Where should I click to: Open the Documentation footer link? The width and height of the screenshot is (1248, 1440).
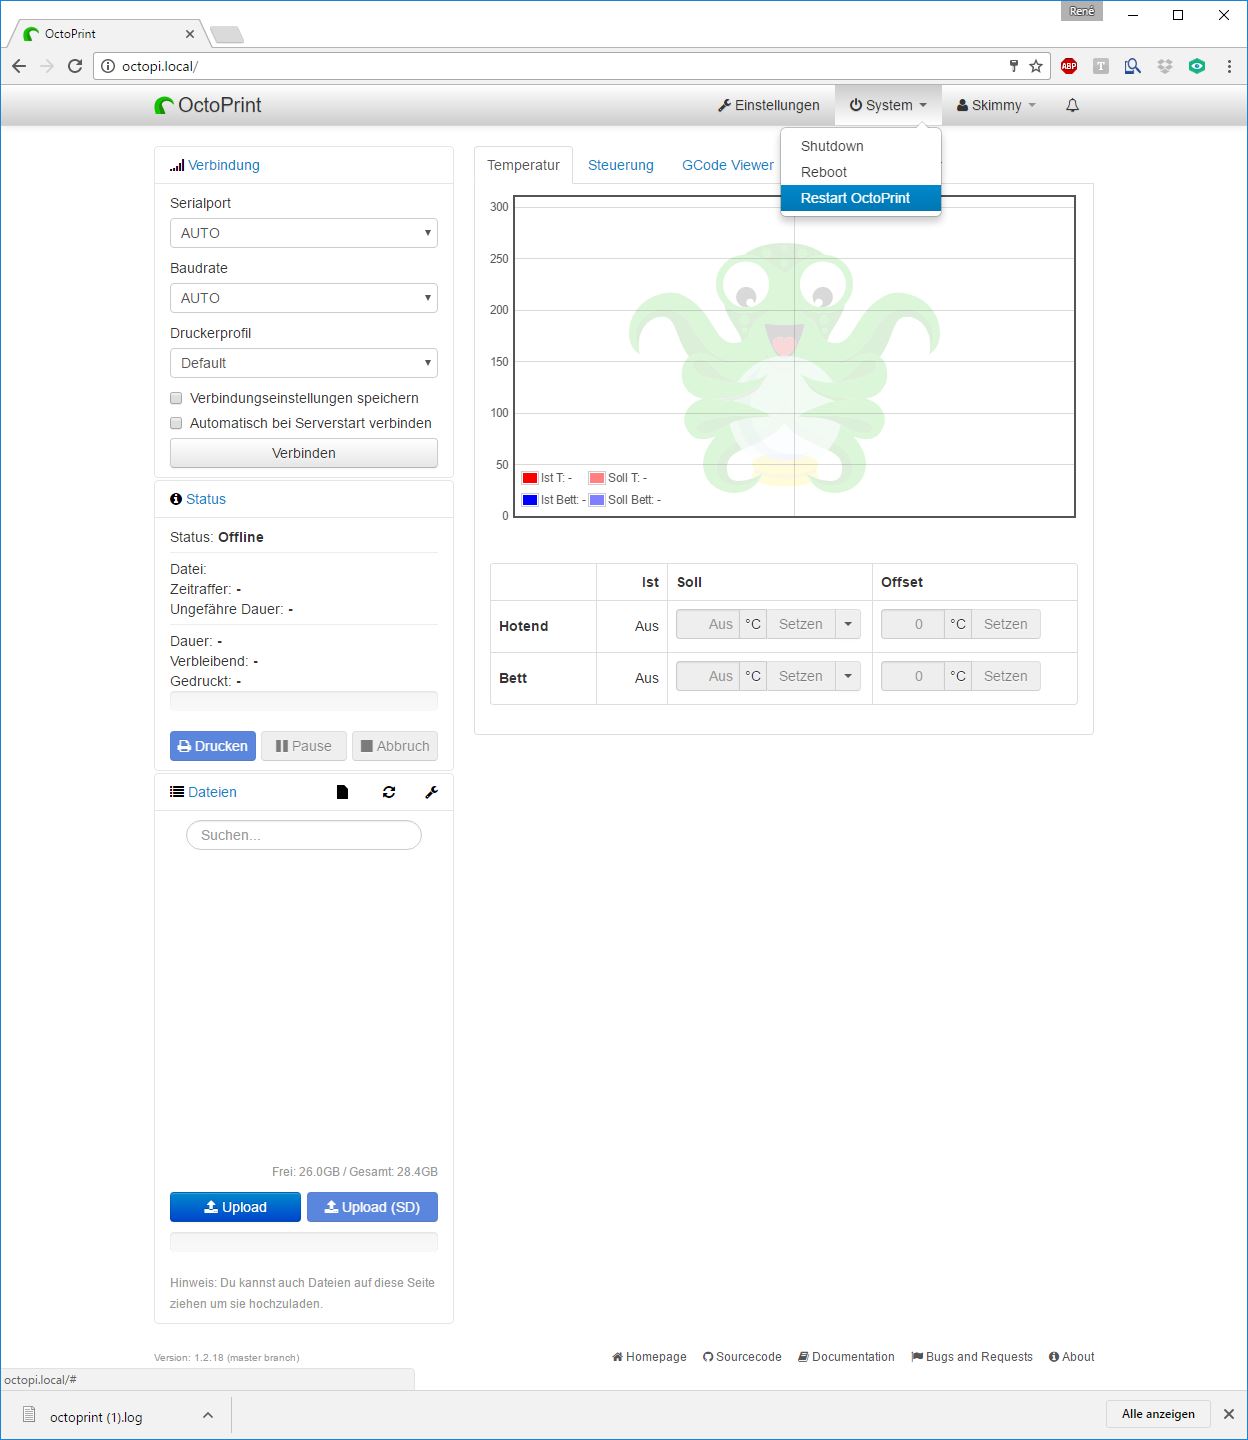846,1357
